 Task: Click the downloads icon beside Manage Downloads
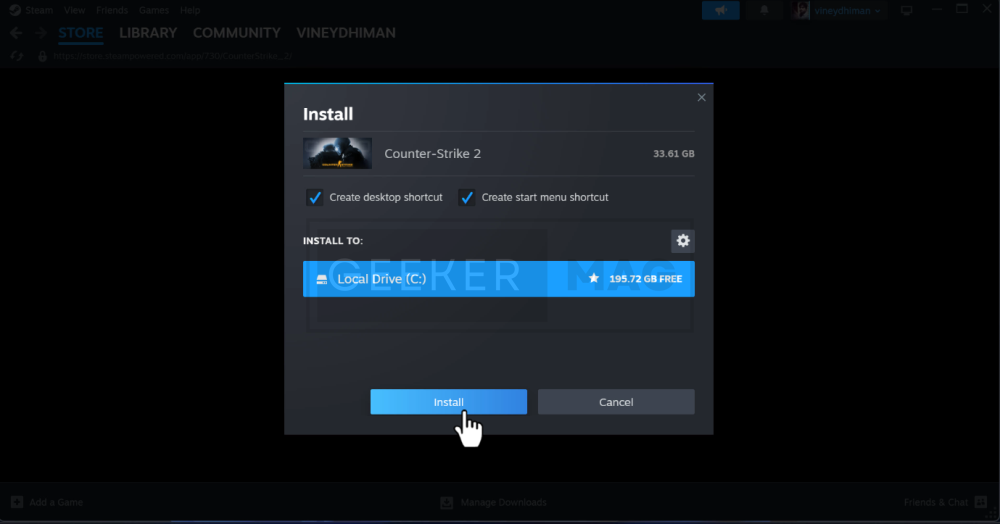pyautogui.click(x=446, y=502)
